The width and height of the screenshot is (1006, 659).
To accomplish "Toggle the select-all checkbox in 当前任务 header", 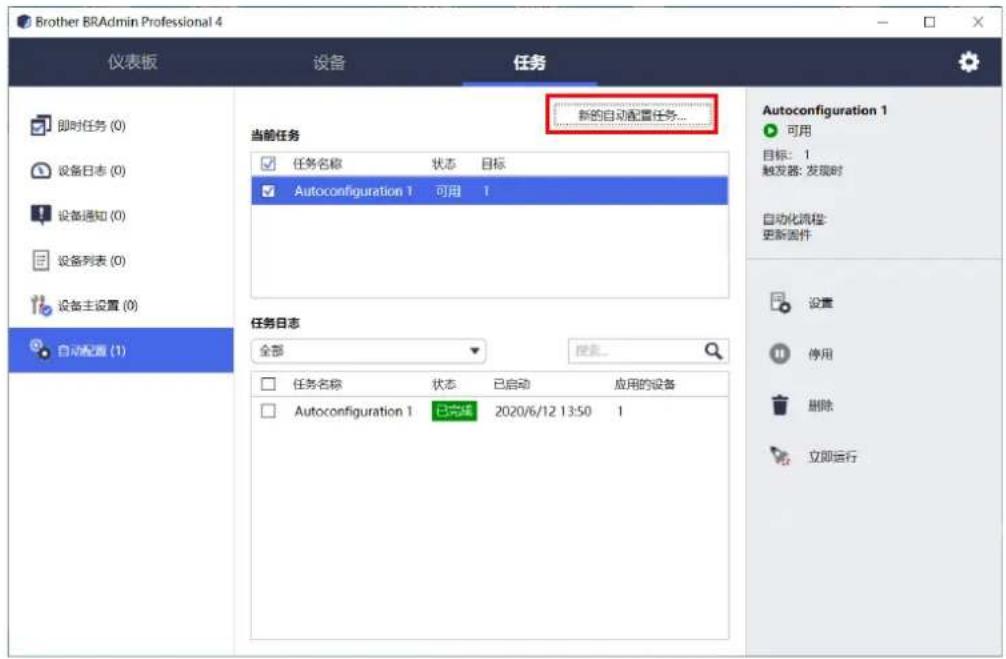I will click(x=268, y=164).
